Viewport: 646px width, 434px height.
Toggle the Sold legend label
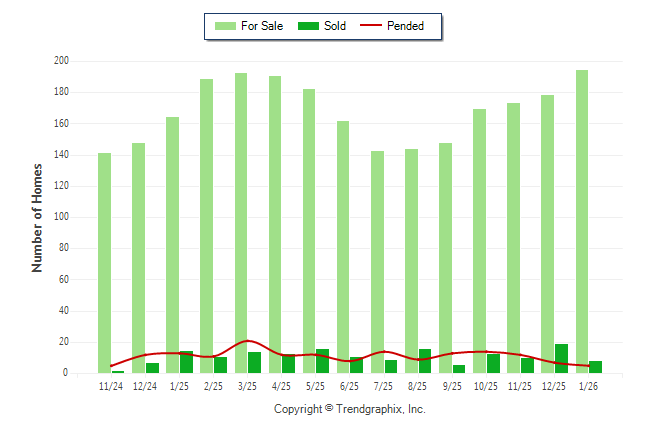coord(335,26)
